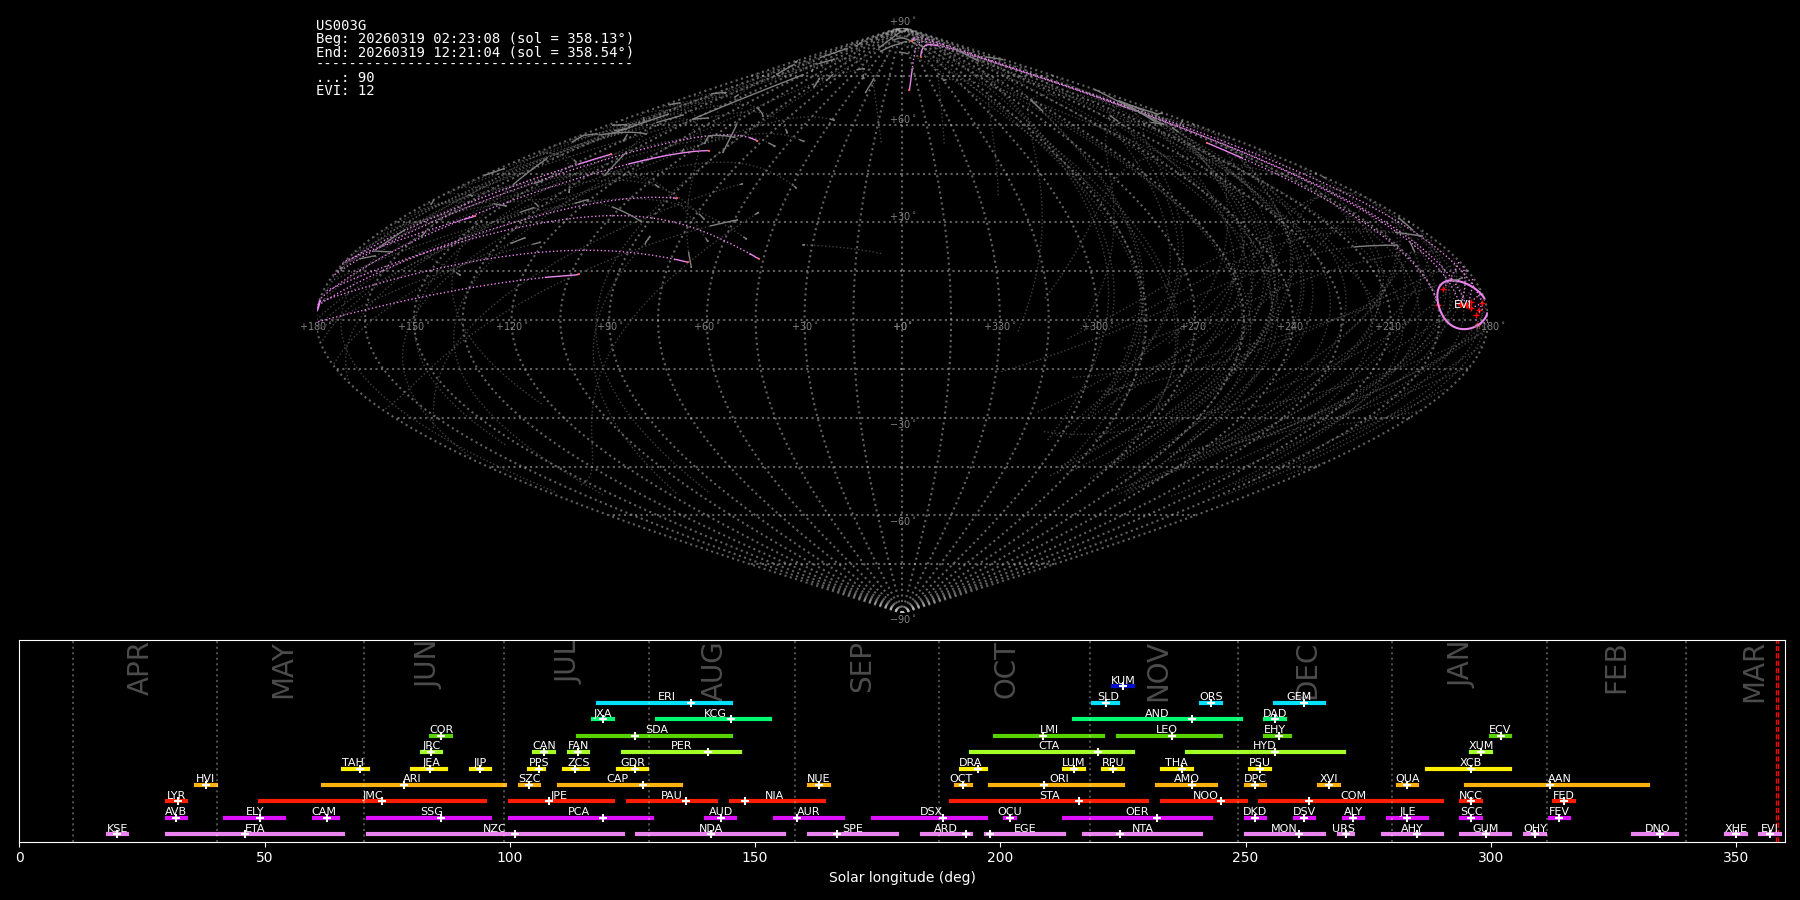The height and width of the screenshot is (900, 1800).
Task: Click the AND shower label in the timeline
Action: click(1157, 714)
